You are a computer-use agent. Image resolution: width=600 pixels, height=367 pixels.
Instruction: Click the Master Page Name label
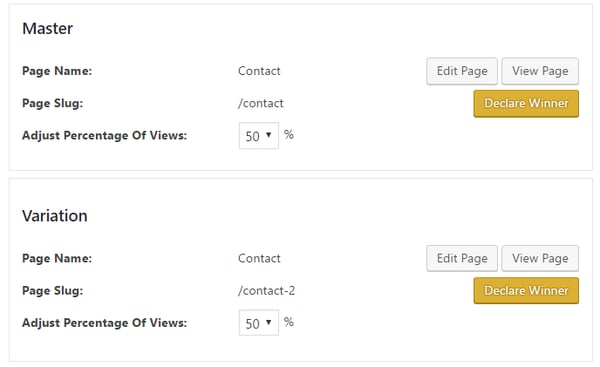click(57, 71)
